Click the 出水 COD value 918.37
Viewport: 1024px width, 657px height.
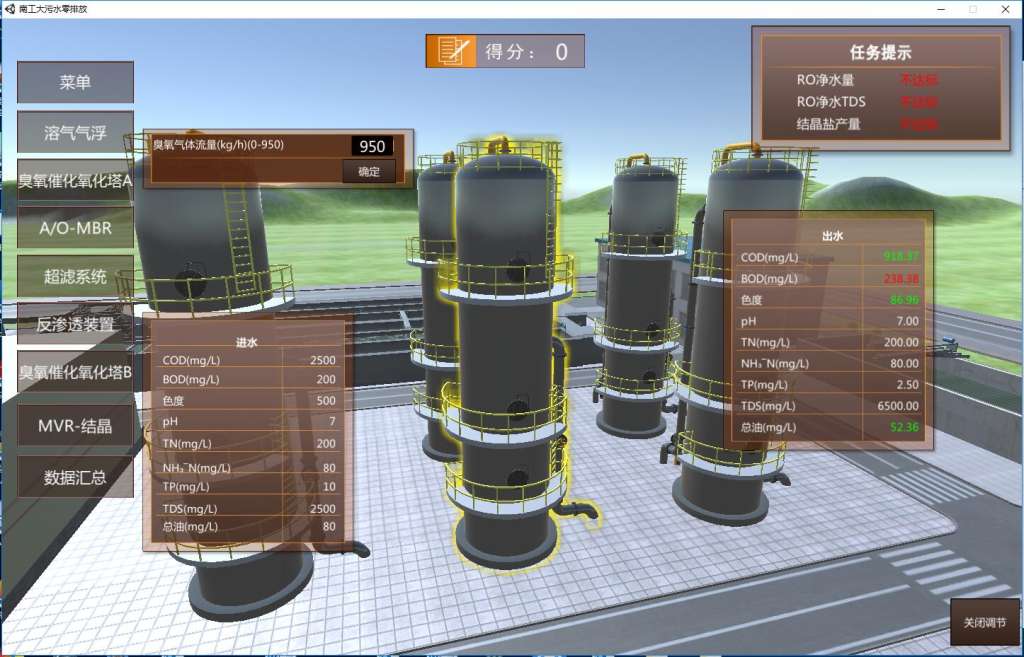pyautogui.click(x=901, y=257)
